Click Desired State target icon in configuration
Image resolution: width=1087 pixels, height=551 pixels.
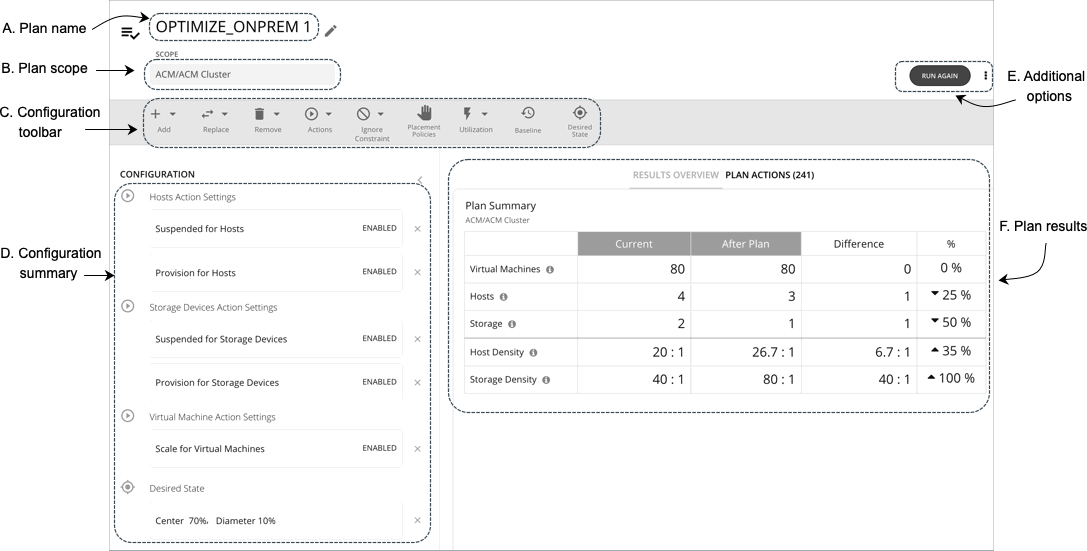(x=128, y=488)
